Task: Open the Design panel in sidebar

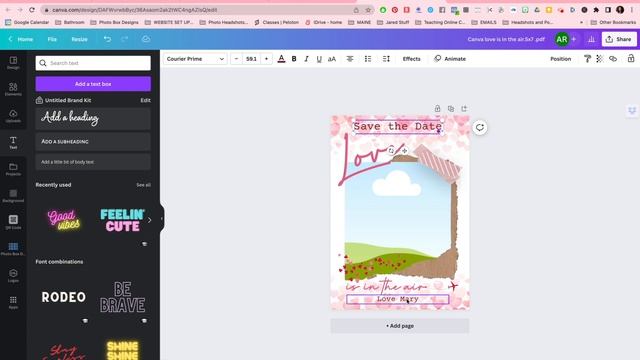Action: point(13,63)
